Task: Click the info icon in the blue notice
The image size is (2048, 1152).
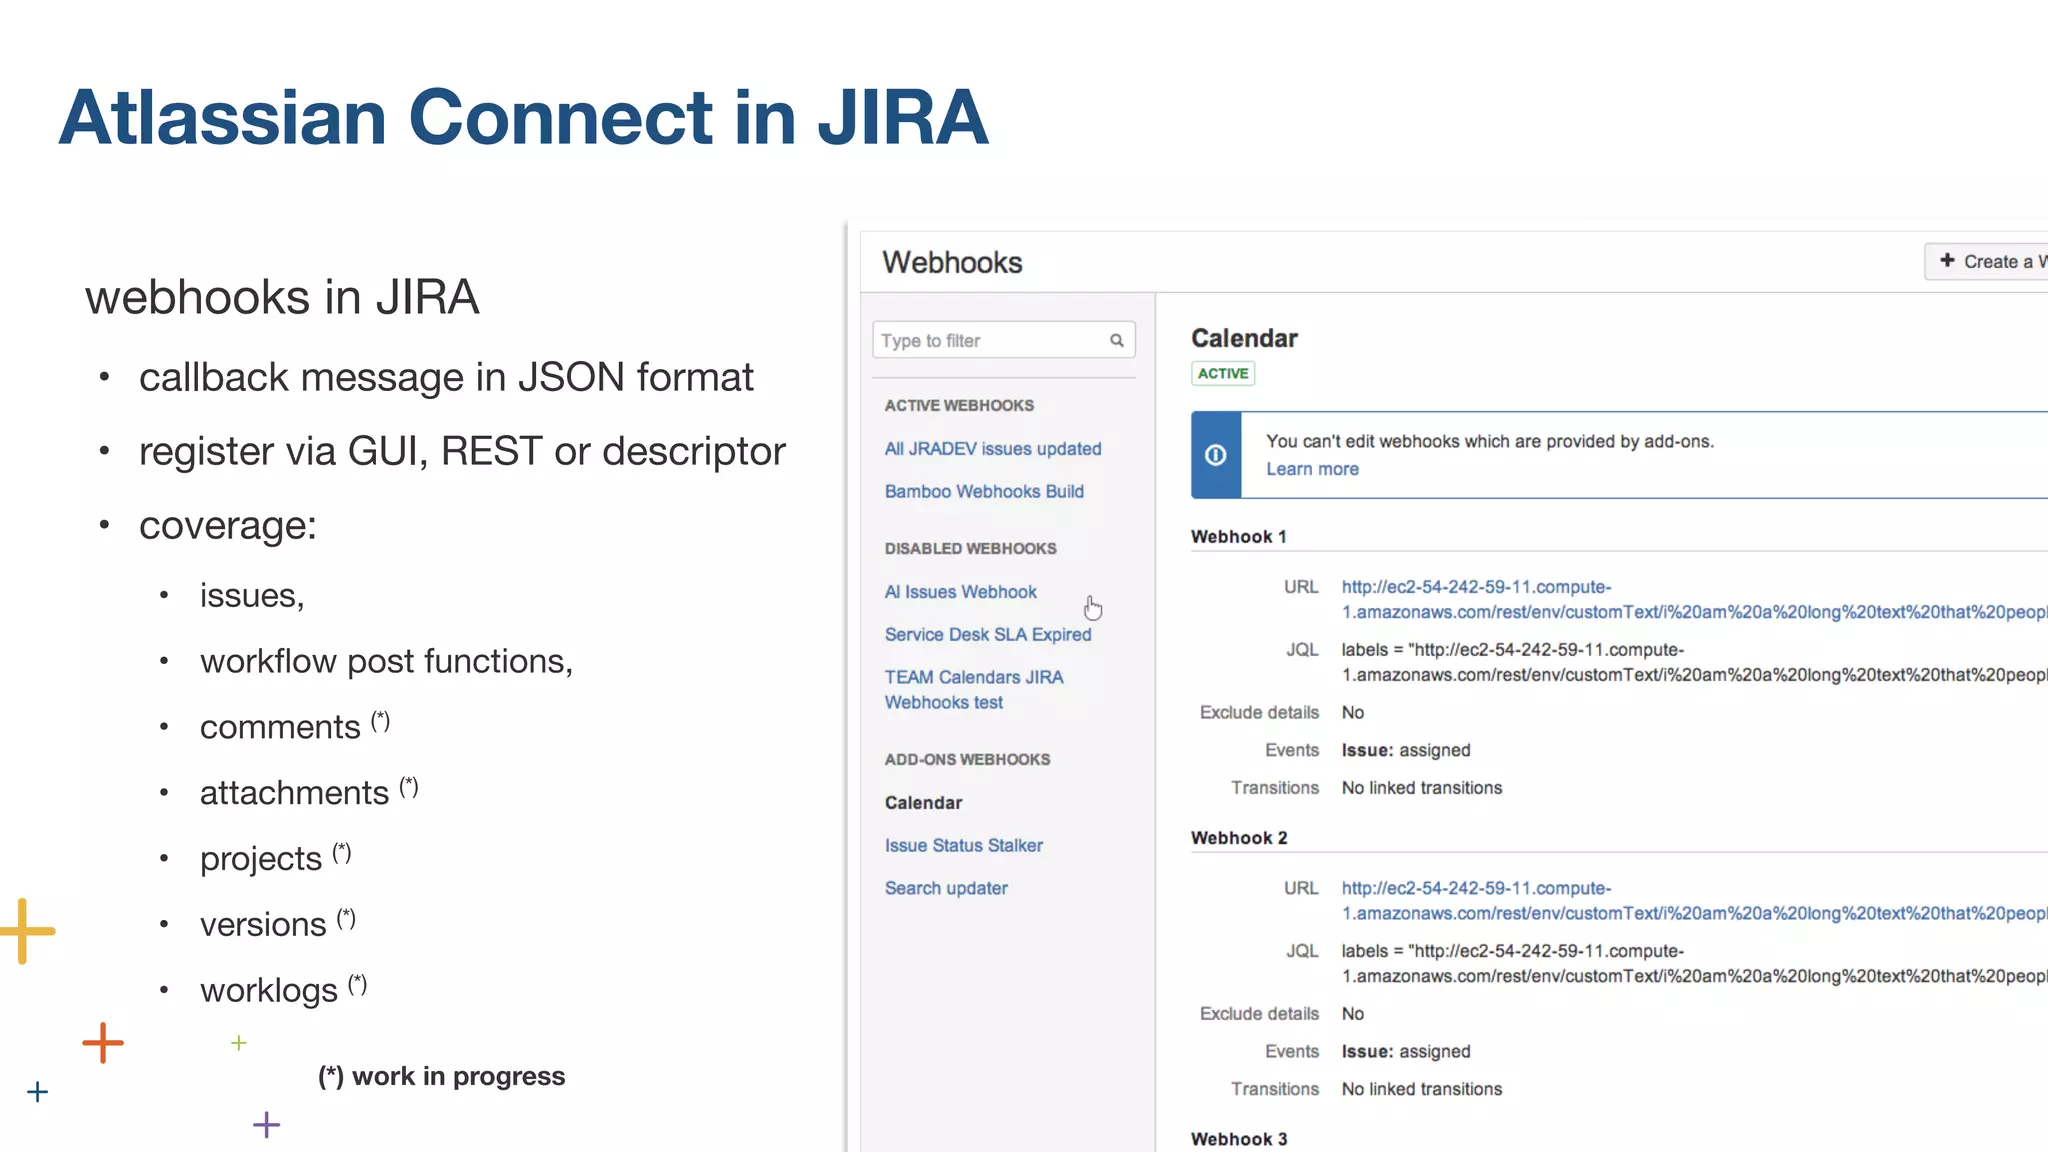Action: click(x=1216, y=455)
